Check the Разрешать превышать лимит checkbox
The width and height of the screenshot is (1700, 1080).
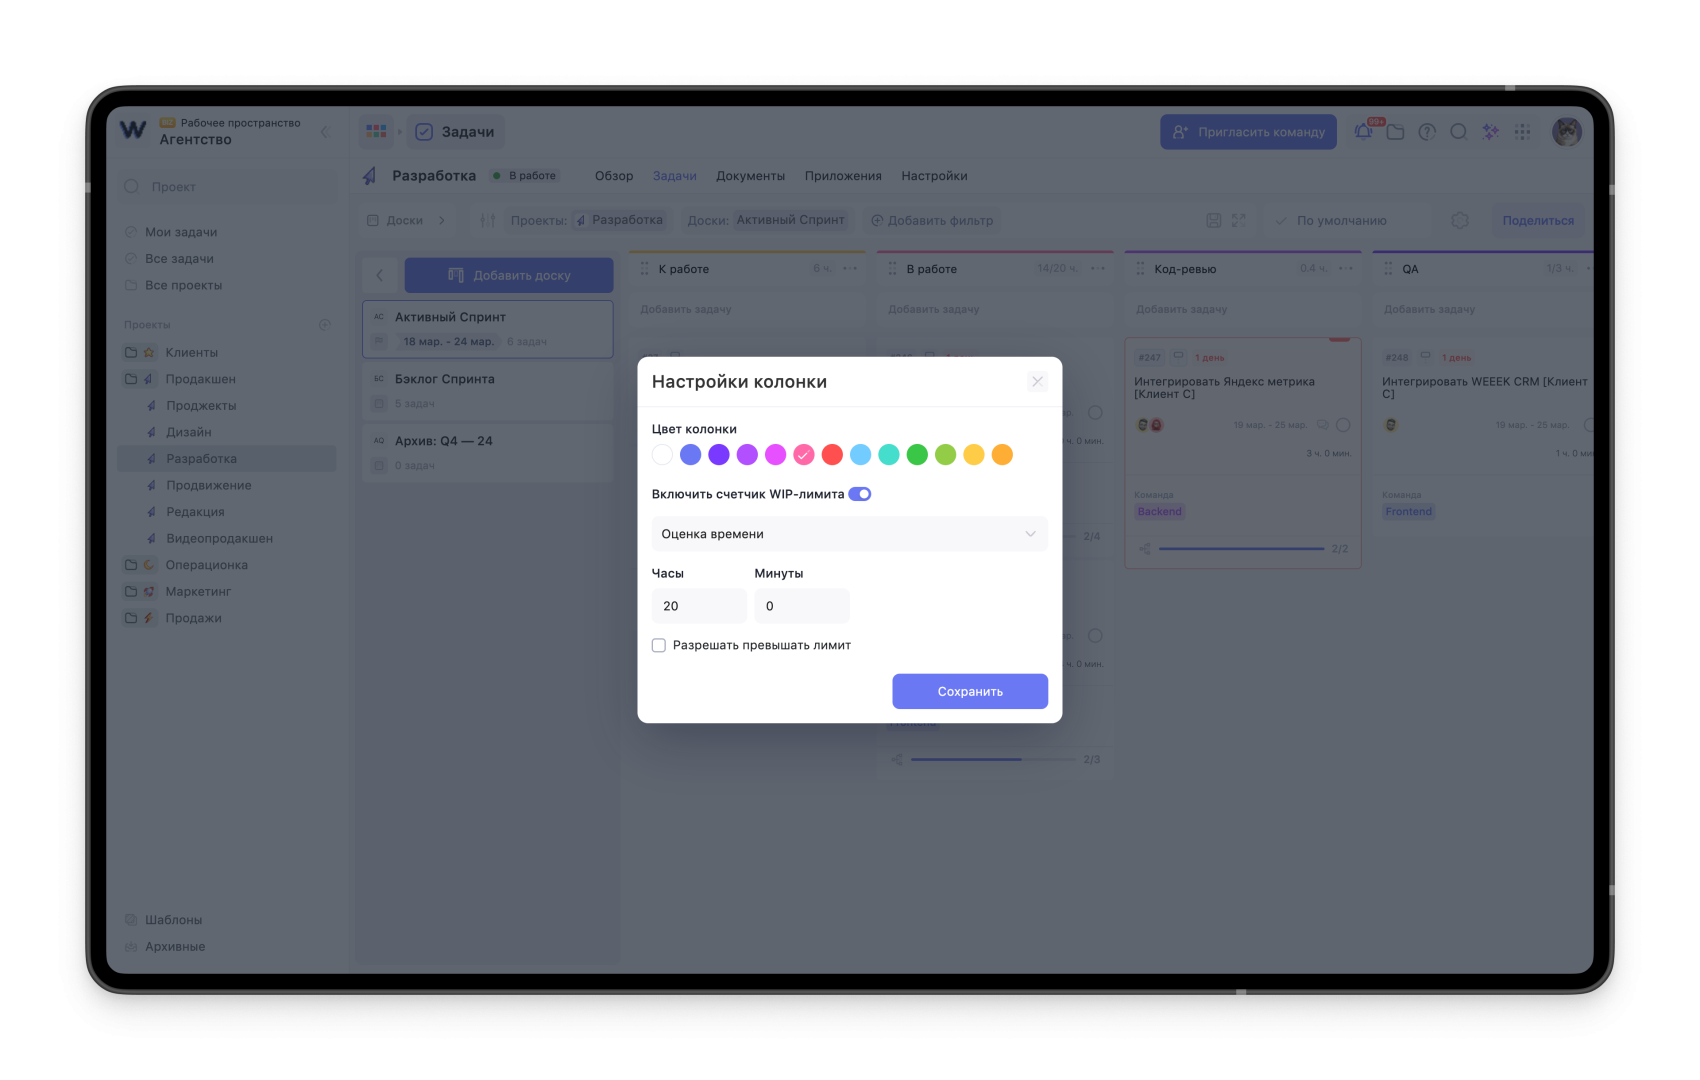coord(659,646)
